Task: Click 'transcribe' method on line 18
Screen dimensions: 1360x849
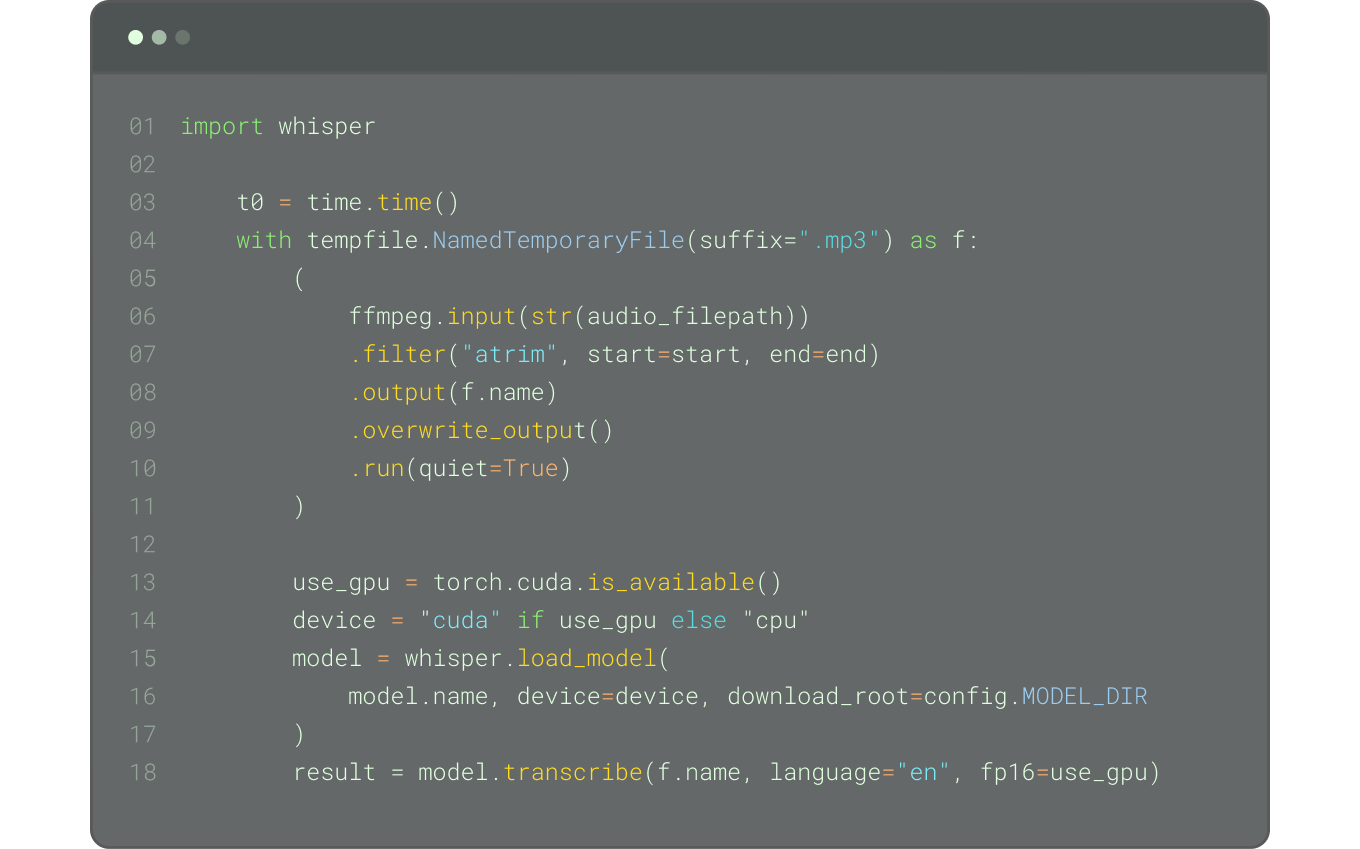Action: (x=573, y=773)
